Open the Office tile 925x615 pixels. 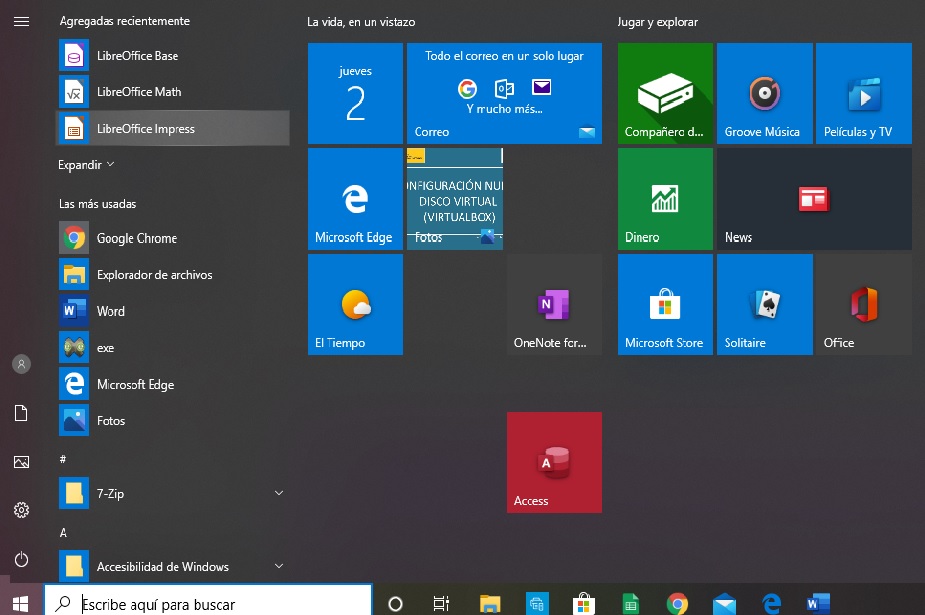point(864,304)
